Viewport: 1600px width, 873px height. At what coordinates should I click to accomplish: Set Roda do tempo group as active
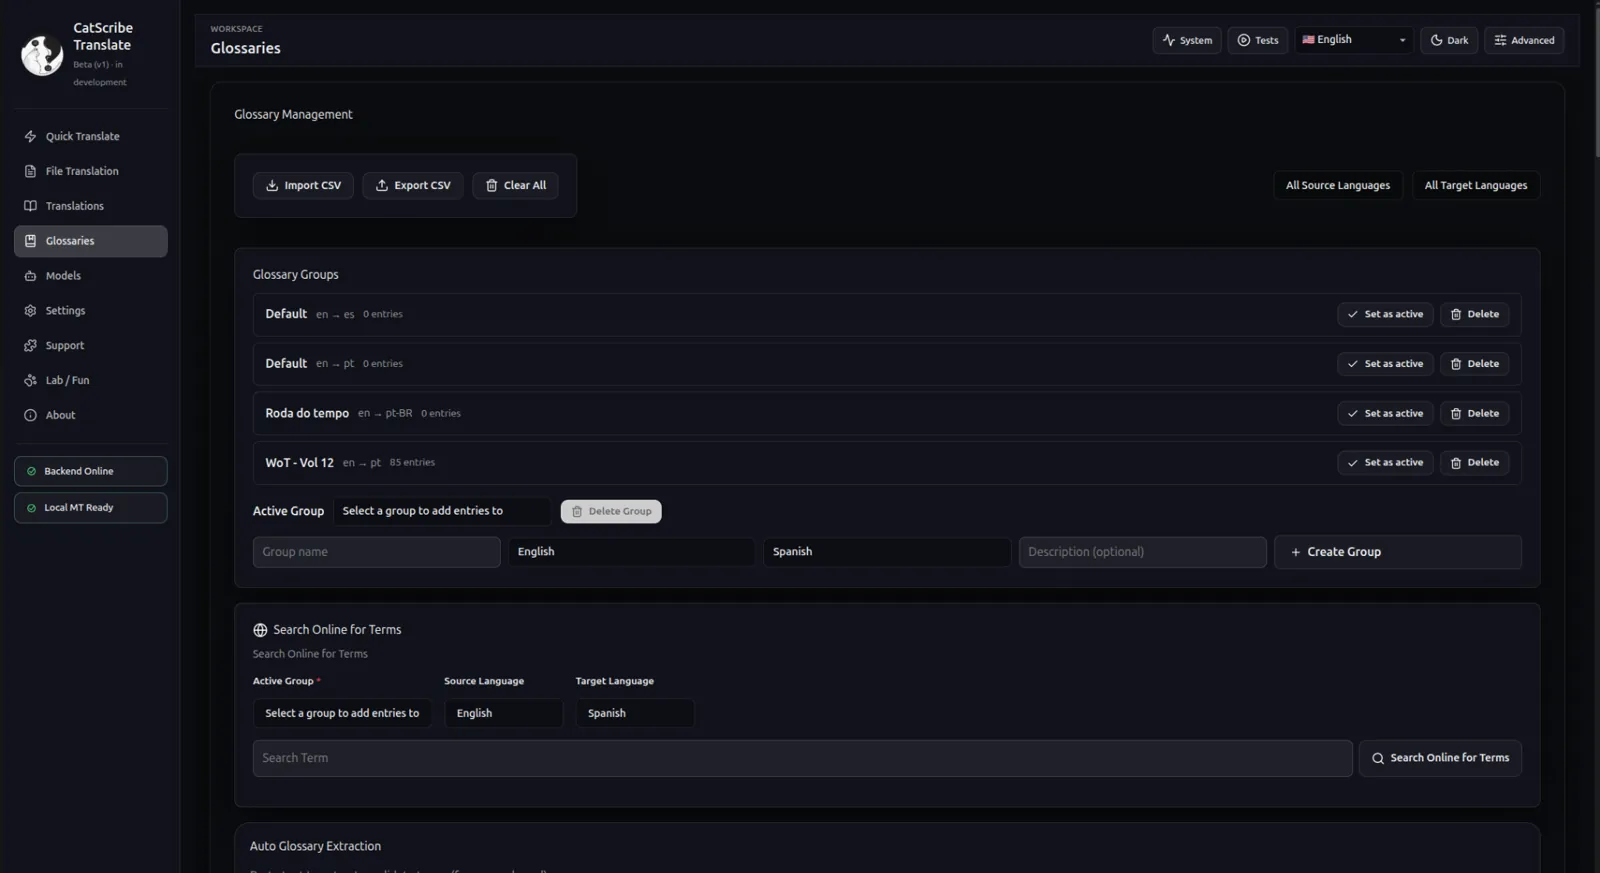1385,413
